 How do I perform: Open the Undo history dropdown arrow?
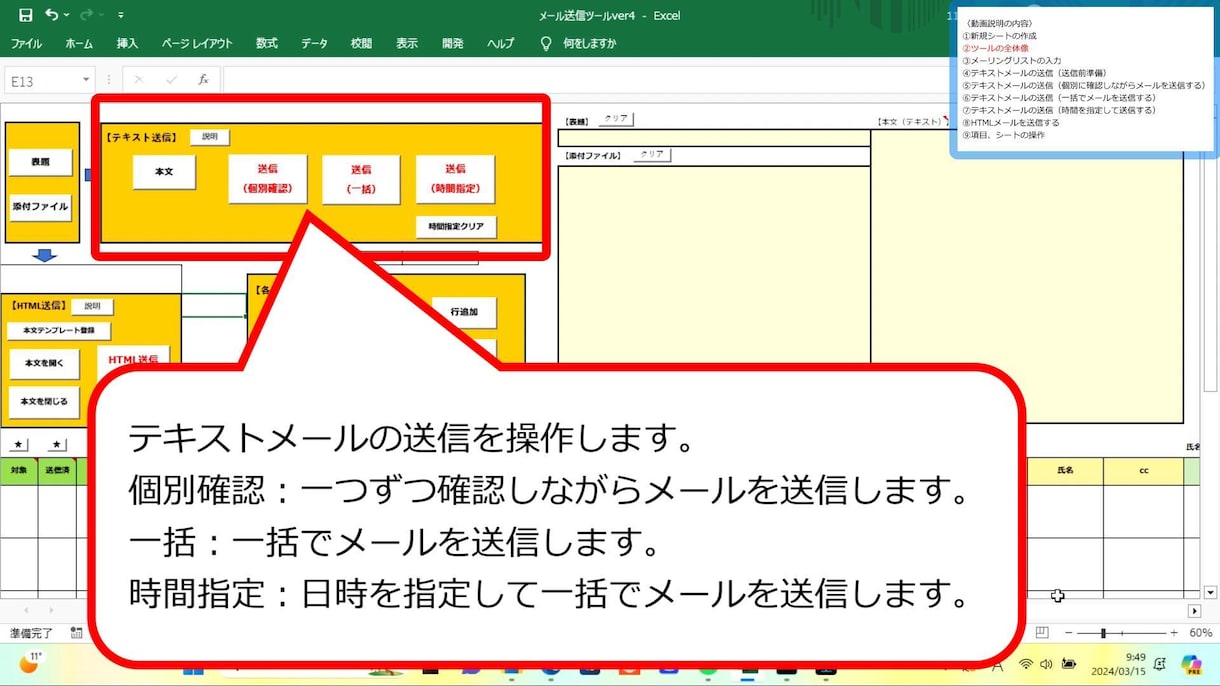pyautogui.click(x=67, y=16)
